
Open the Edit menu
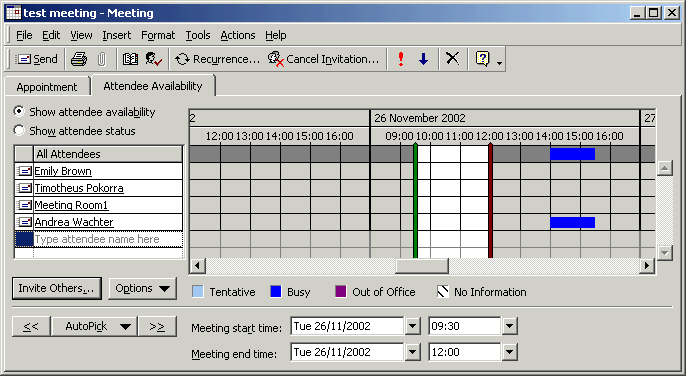click(x=51, y=35)
